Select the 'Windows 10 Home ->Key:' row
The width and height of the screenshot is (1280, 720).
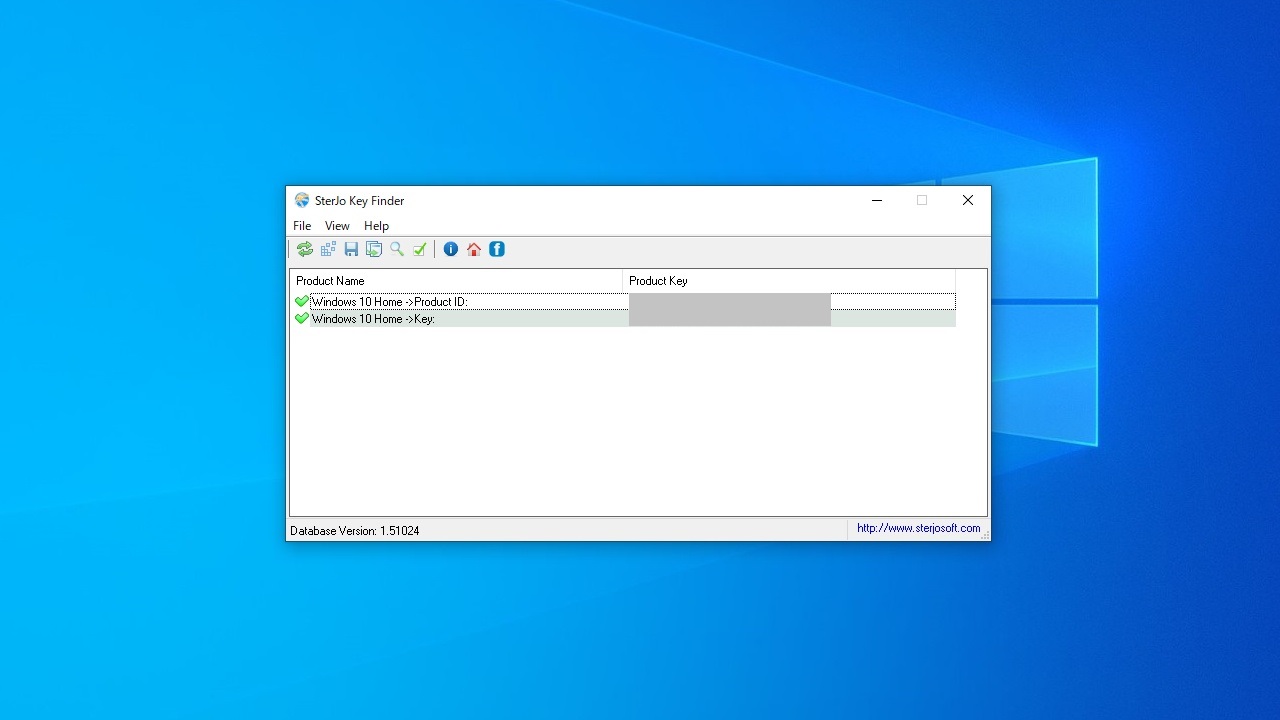tap(623, 318)
